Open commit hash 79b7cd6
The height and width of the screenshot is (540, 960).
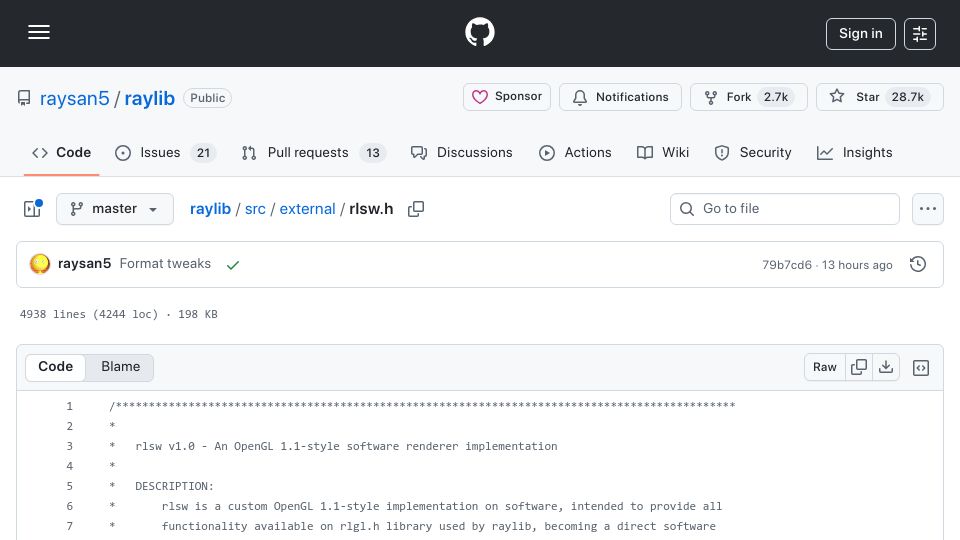pos(787,264)
